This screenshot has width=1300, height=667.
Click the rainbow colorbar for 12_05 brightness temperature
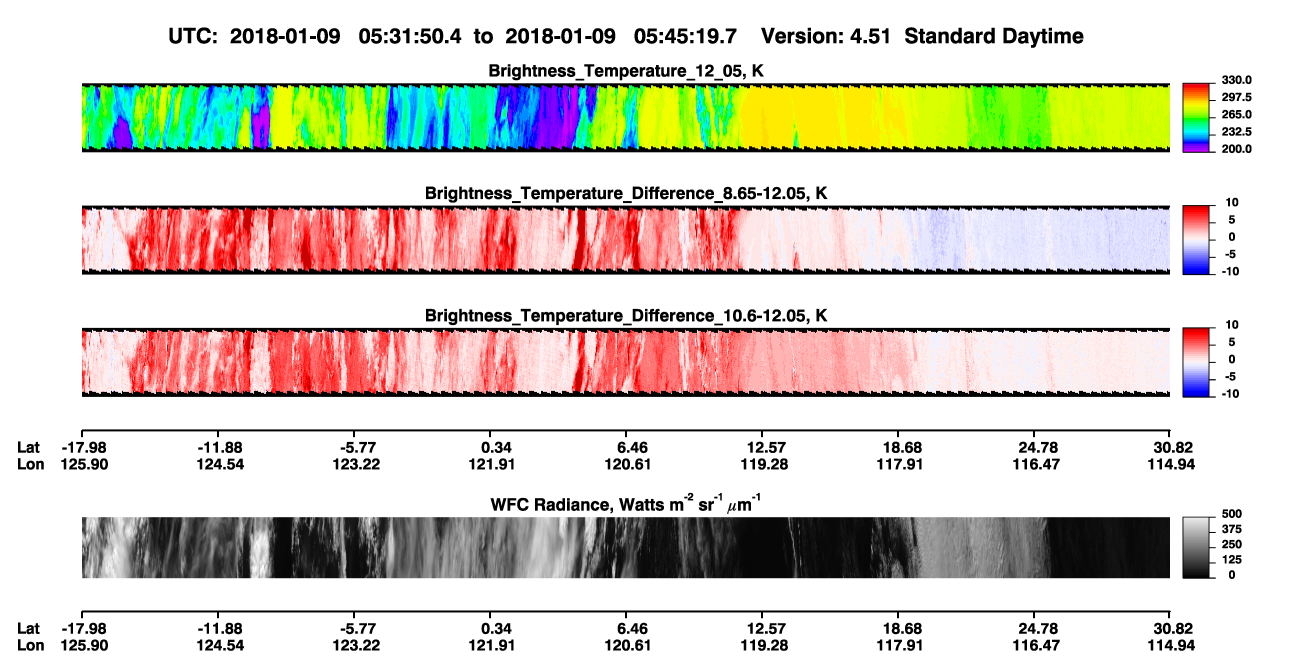1197,117
